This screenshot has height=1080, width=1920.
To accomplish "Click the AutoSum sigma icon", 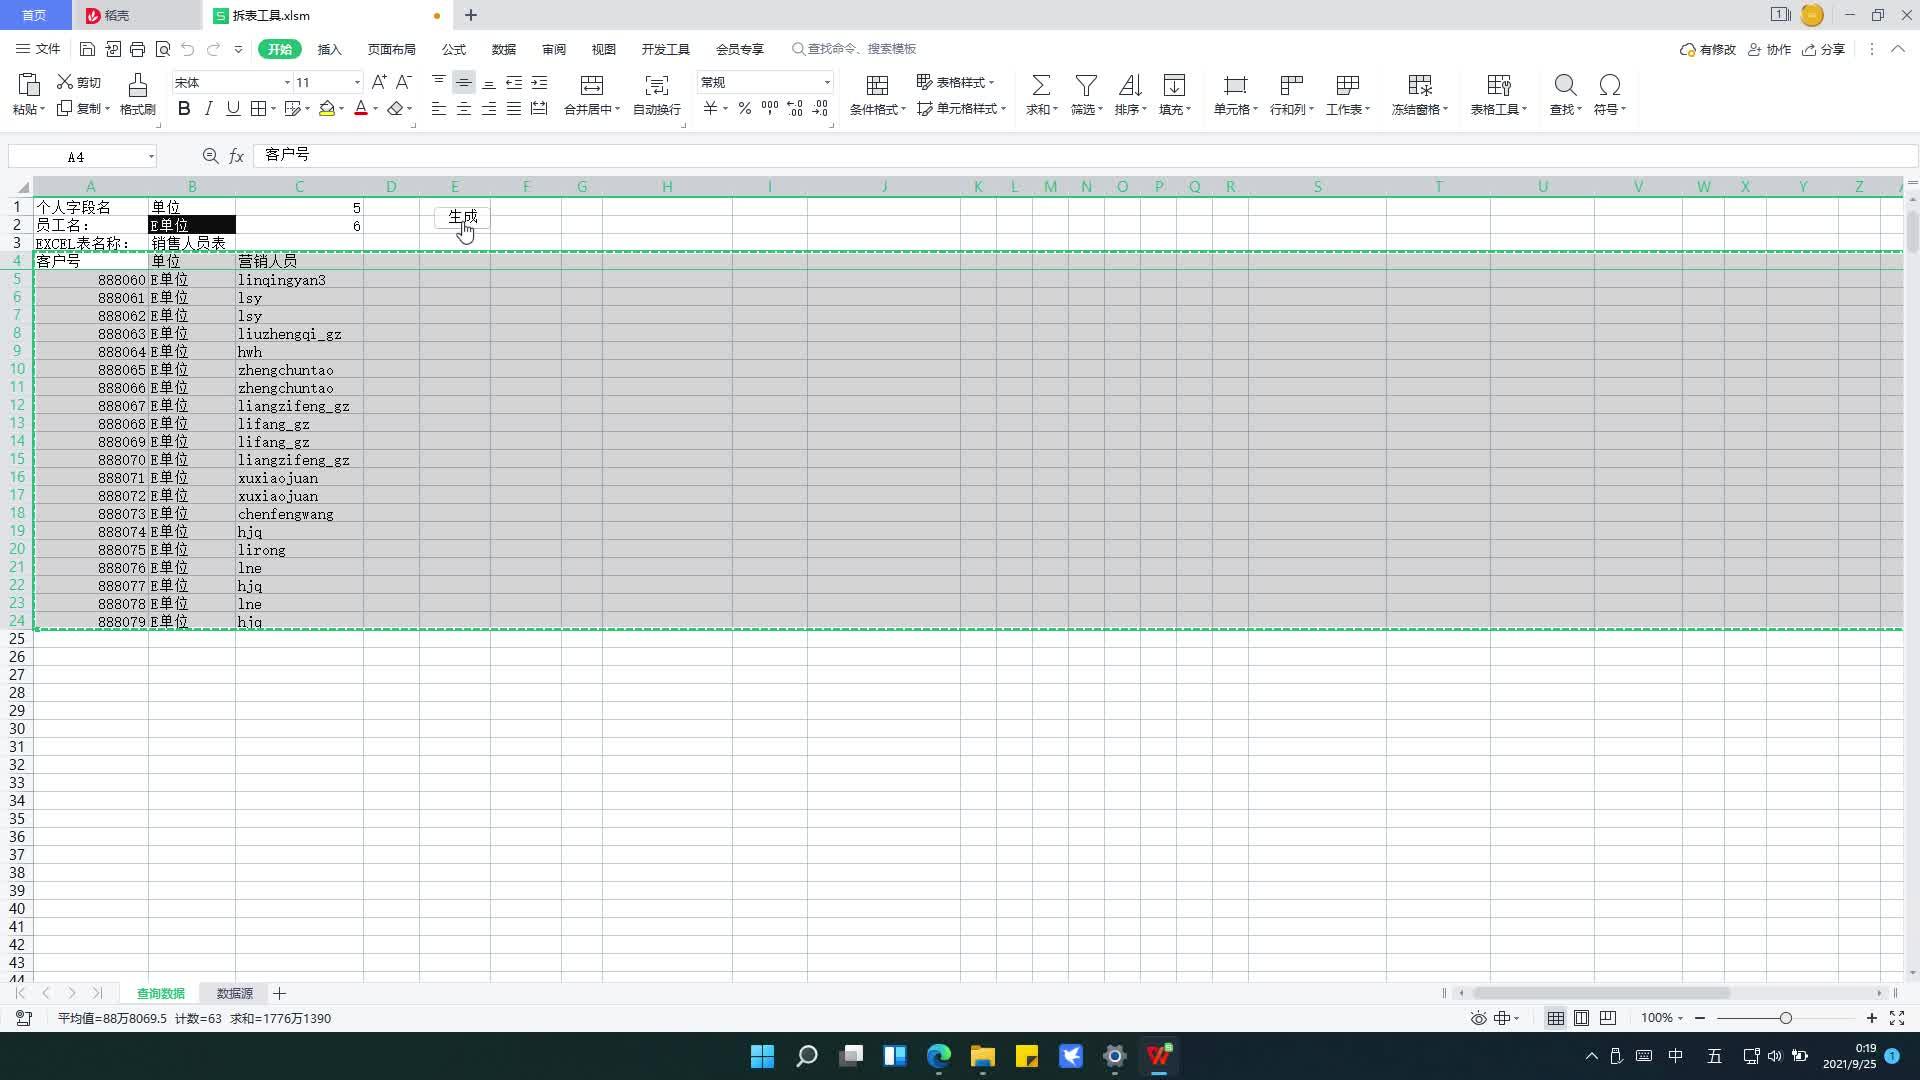I will click(1041, 85).
